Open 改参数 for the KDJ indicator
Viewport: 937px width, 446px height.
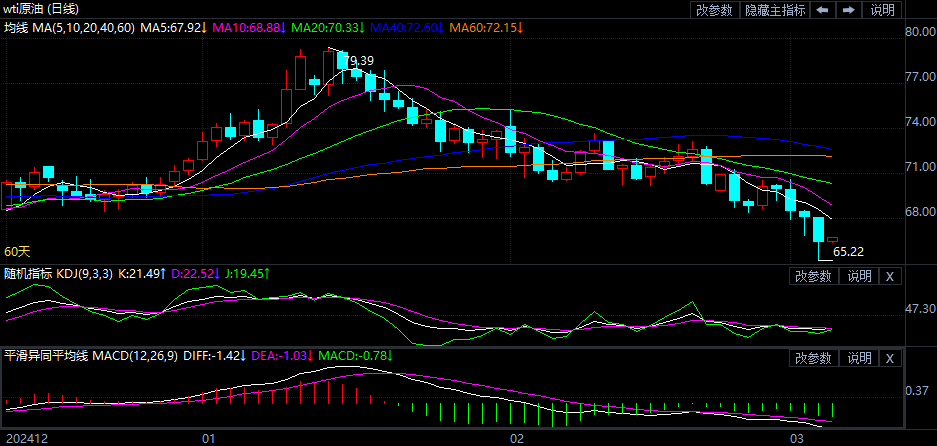[x=813, y=276]
